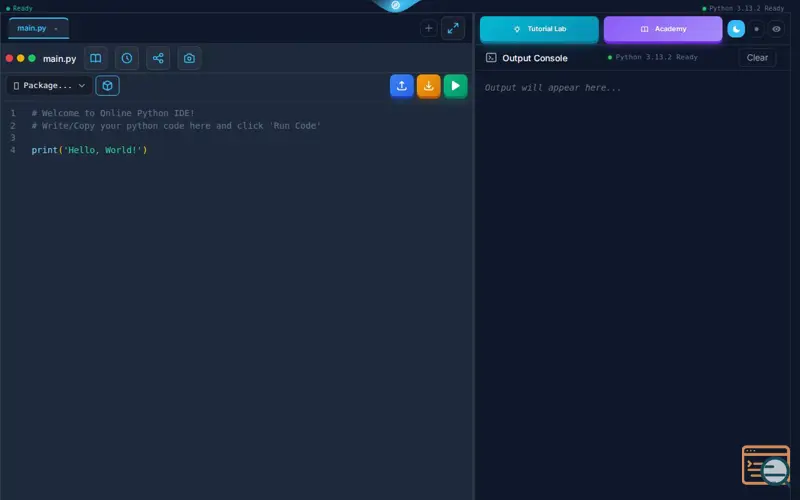
Task: Run the code with the green play button
Action: pos(455,86)
